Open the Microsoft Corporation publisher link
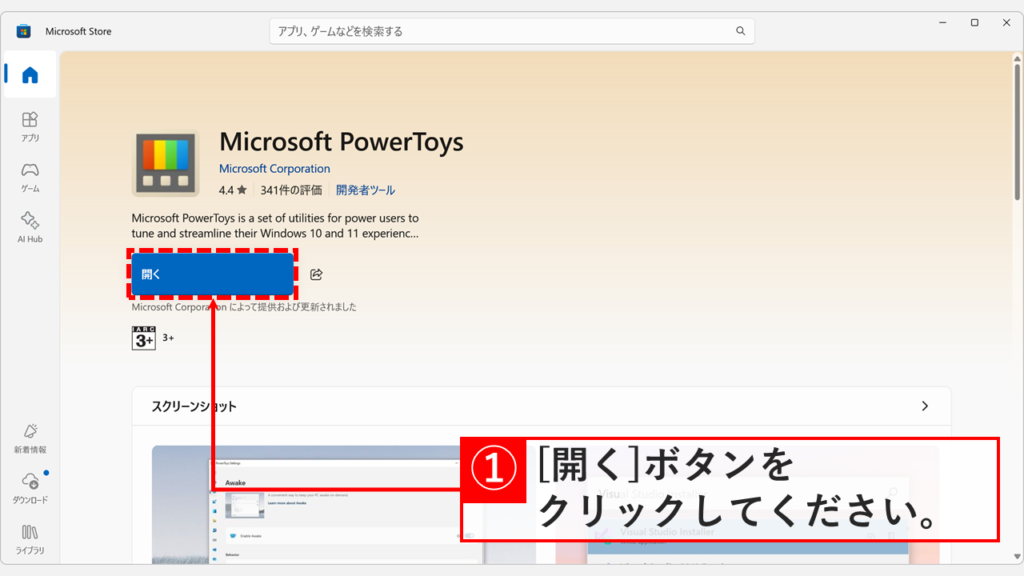The width and height of the screenshot is (1024, 576). pos(274,168)
